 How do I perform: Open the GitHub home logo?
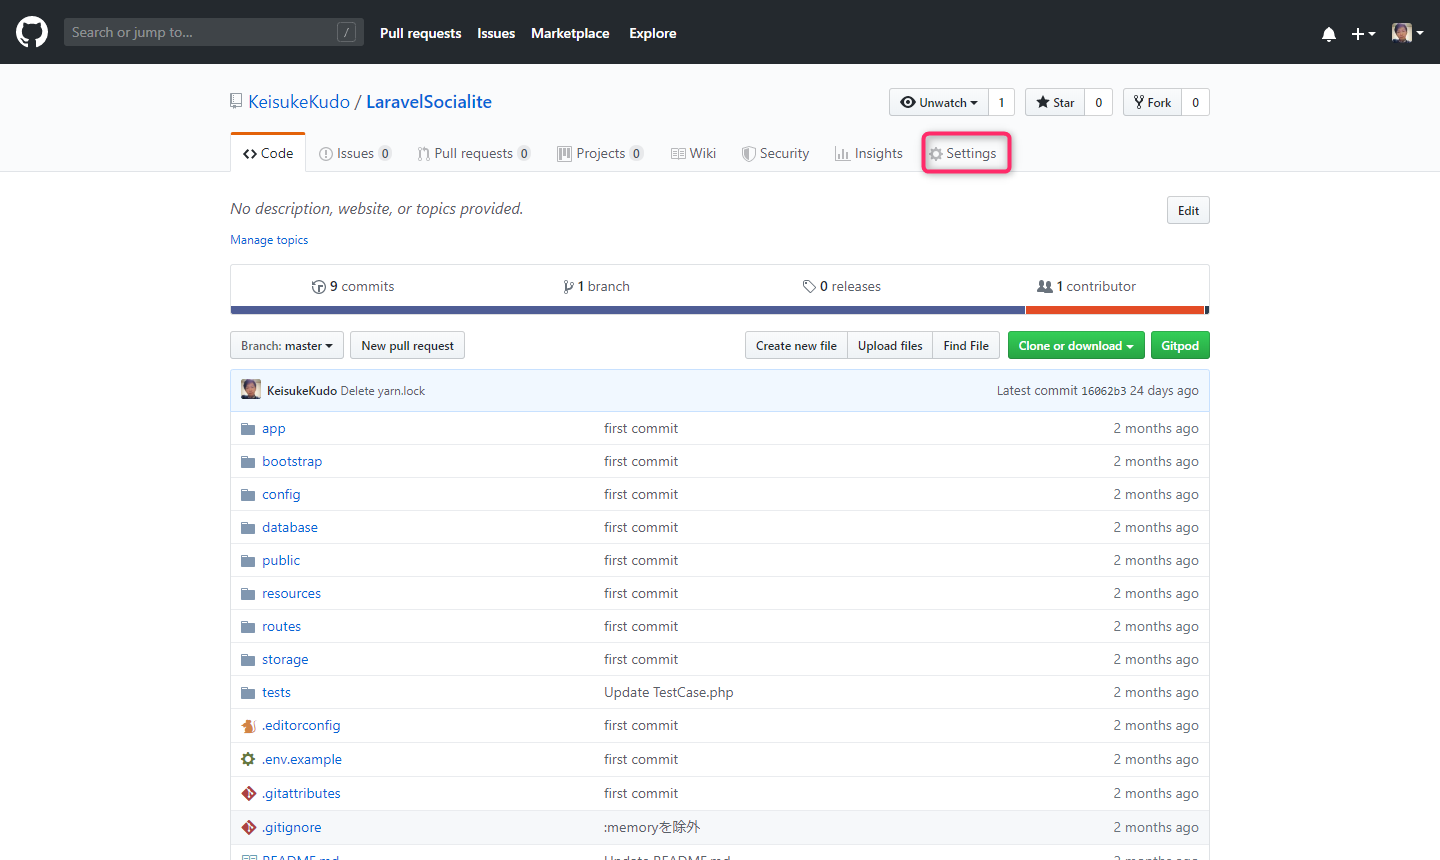[32, 32]
